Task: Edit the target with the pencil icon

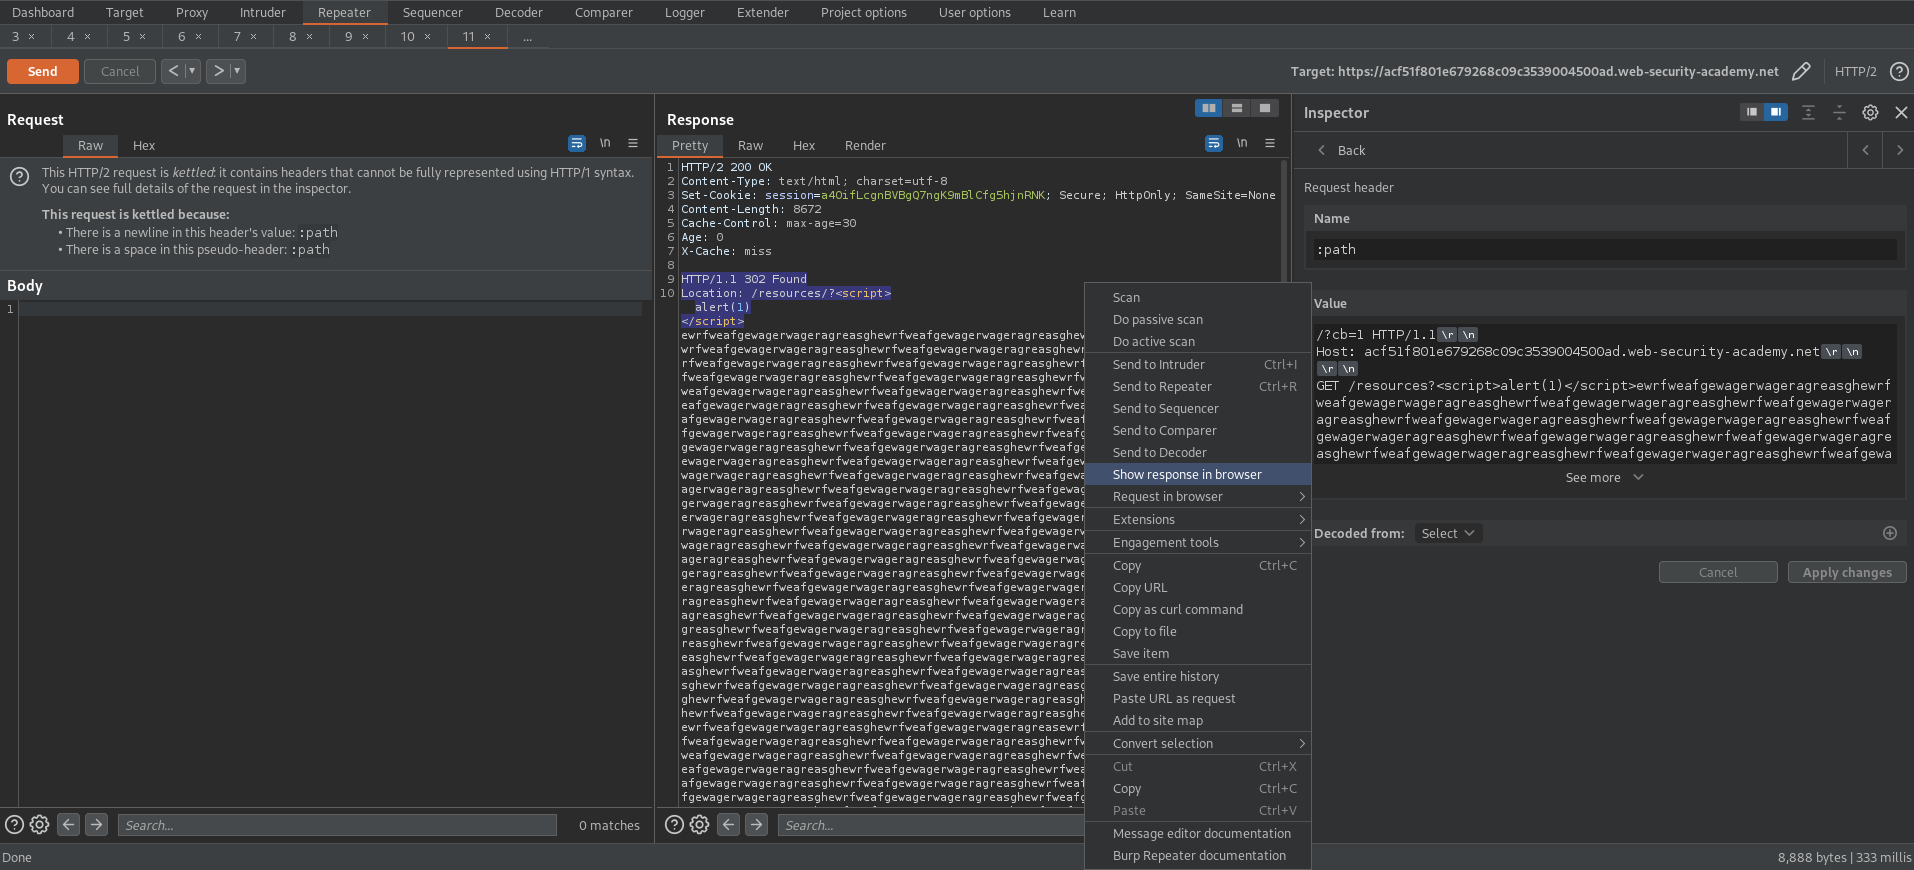Action: pos(1801,71)
